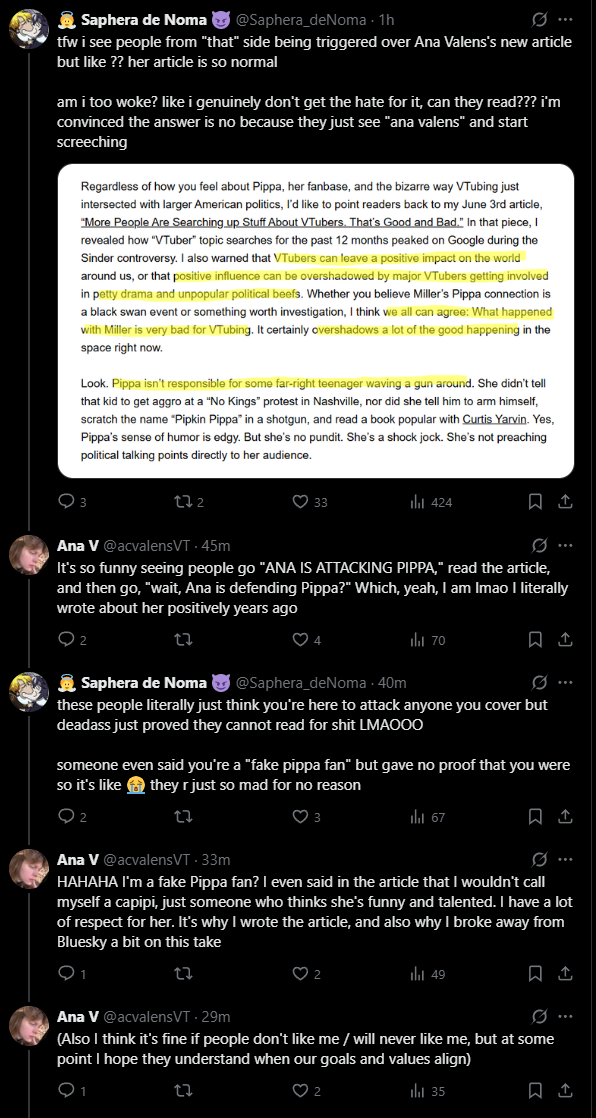Repost Ana's 33m tweet
596x1118 pixels.
coord(183,973)
